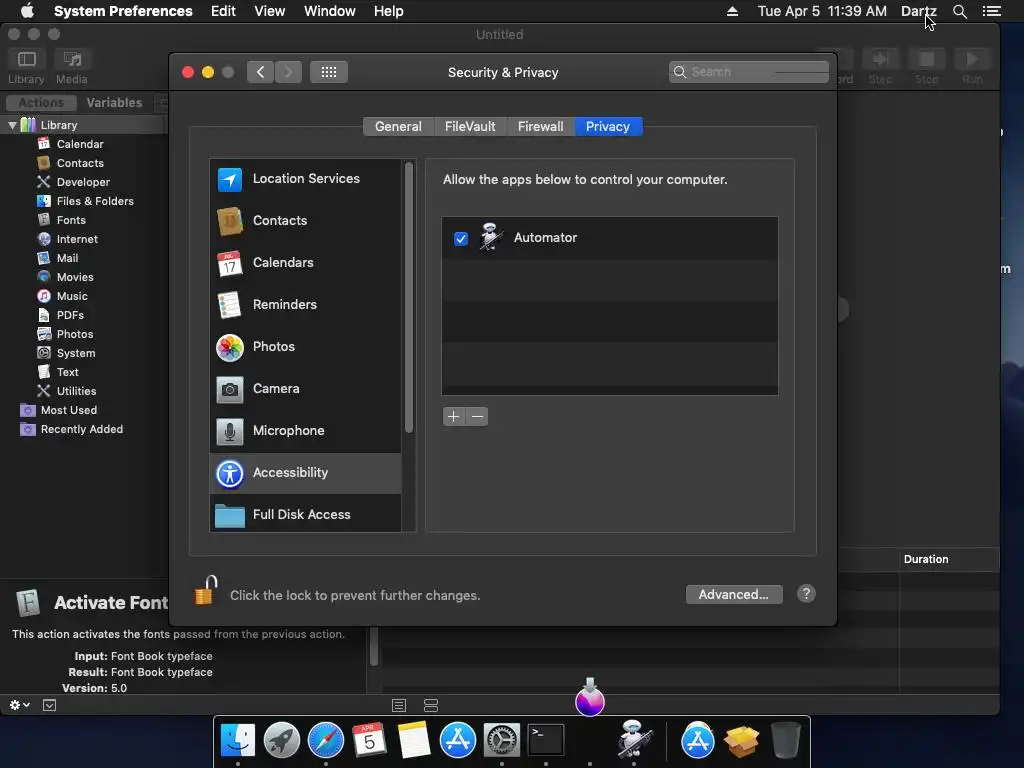Image resolution: width=1024 pixels, height=768 pixels.
Task: Select Microphone in the privacy list
Action: pyautogui.click(x=305, y=430)
